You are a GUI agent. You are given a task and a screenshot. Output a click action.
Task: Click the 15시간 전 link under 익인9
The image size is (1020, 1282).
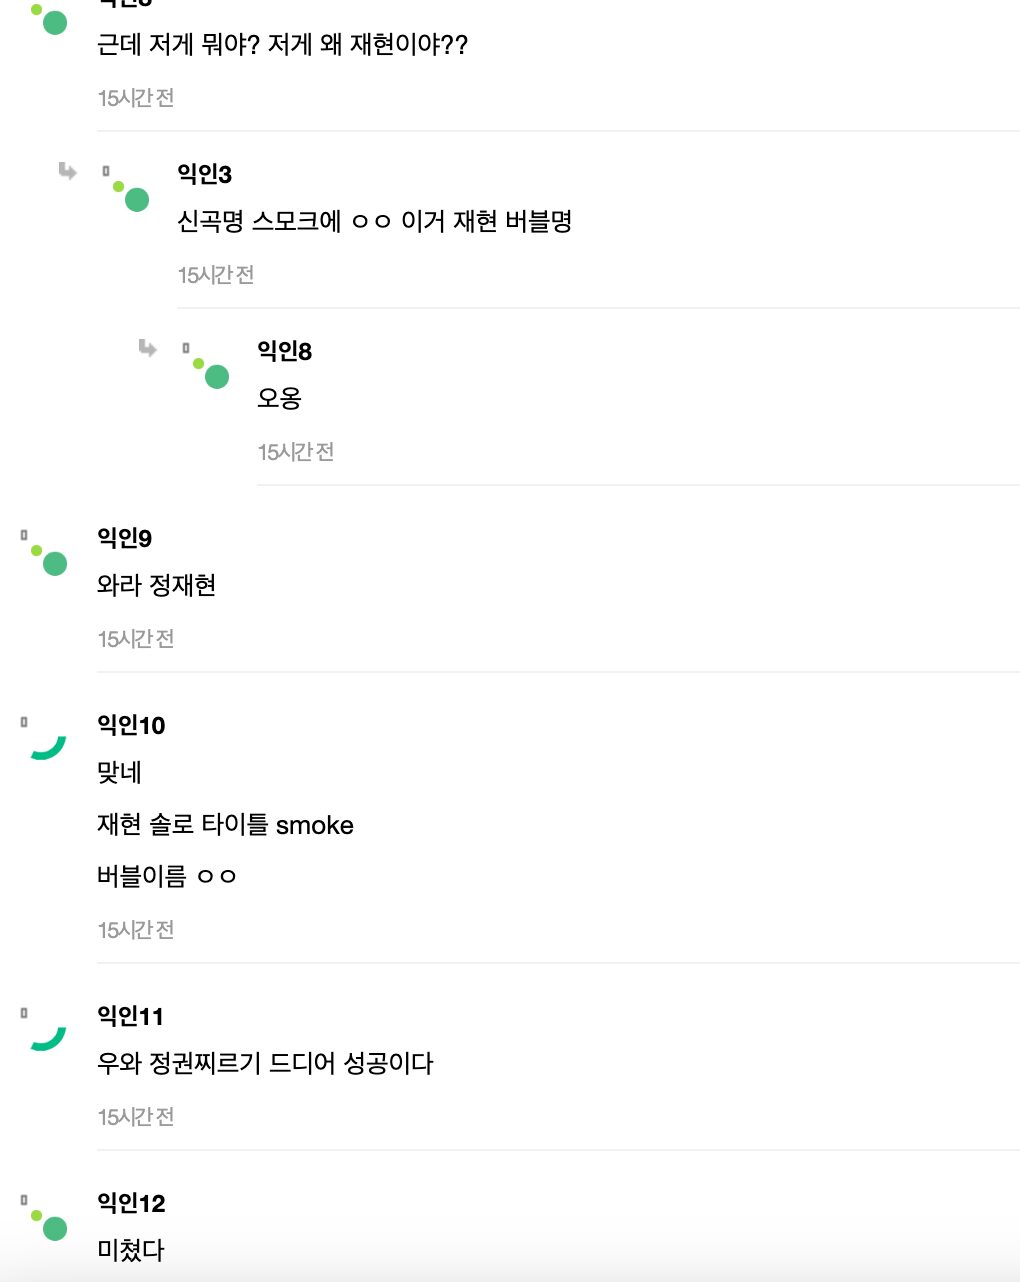pos(135,638)
